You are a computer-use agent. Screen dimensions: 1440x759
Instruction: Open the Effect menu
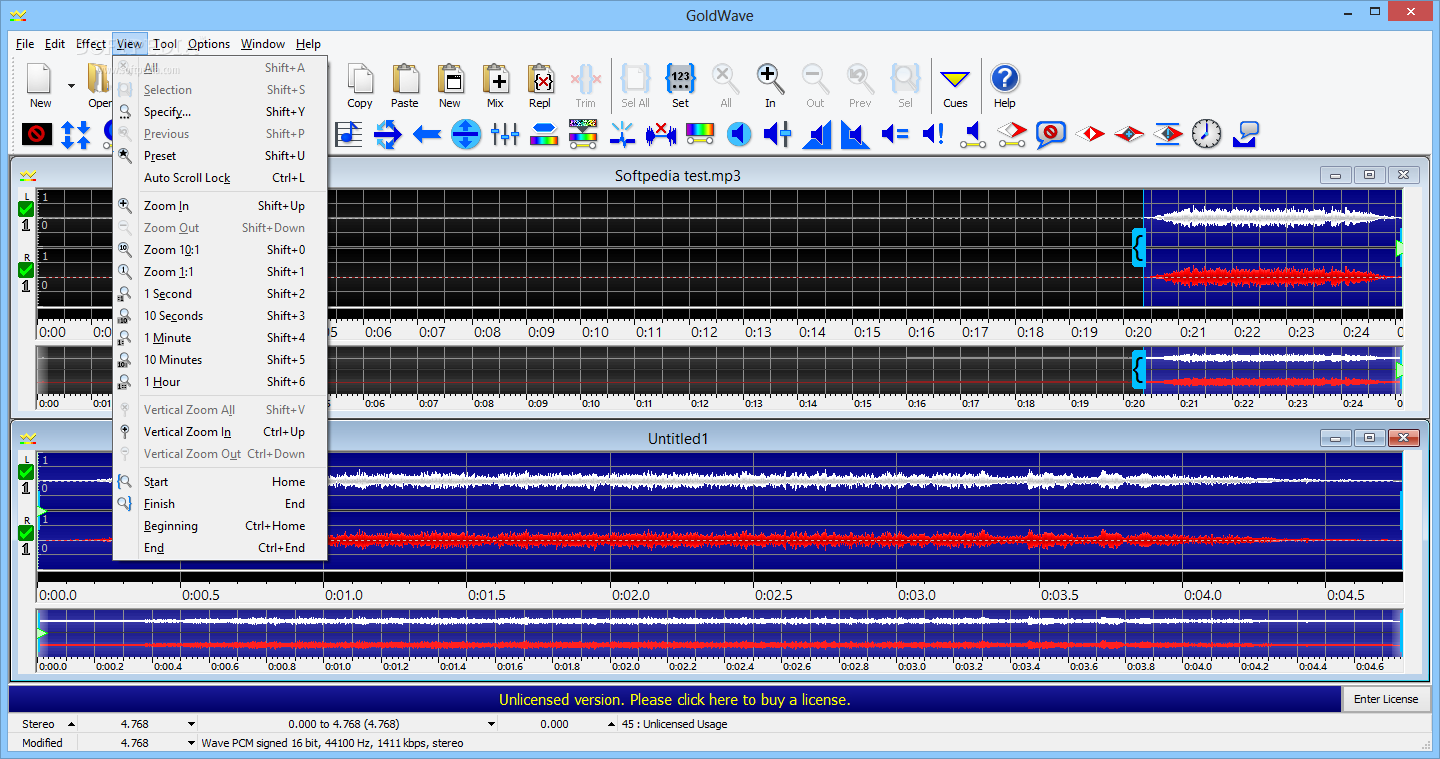click(x=91, y=44)
